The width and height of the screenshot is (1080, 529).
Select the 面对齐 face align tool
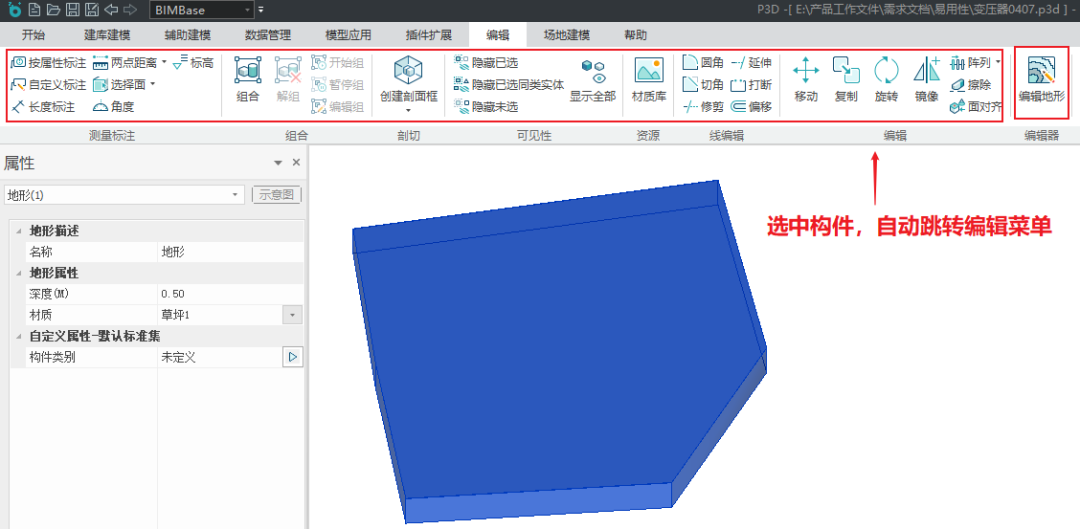pos(975,107)
